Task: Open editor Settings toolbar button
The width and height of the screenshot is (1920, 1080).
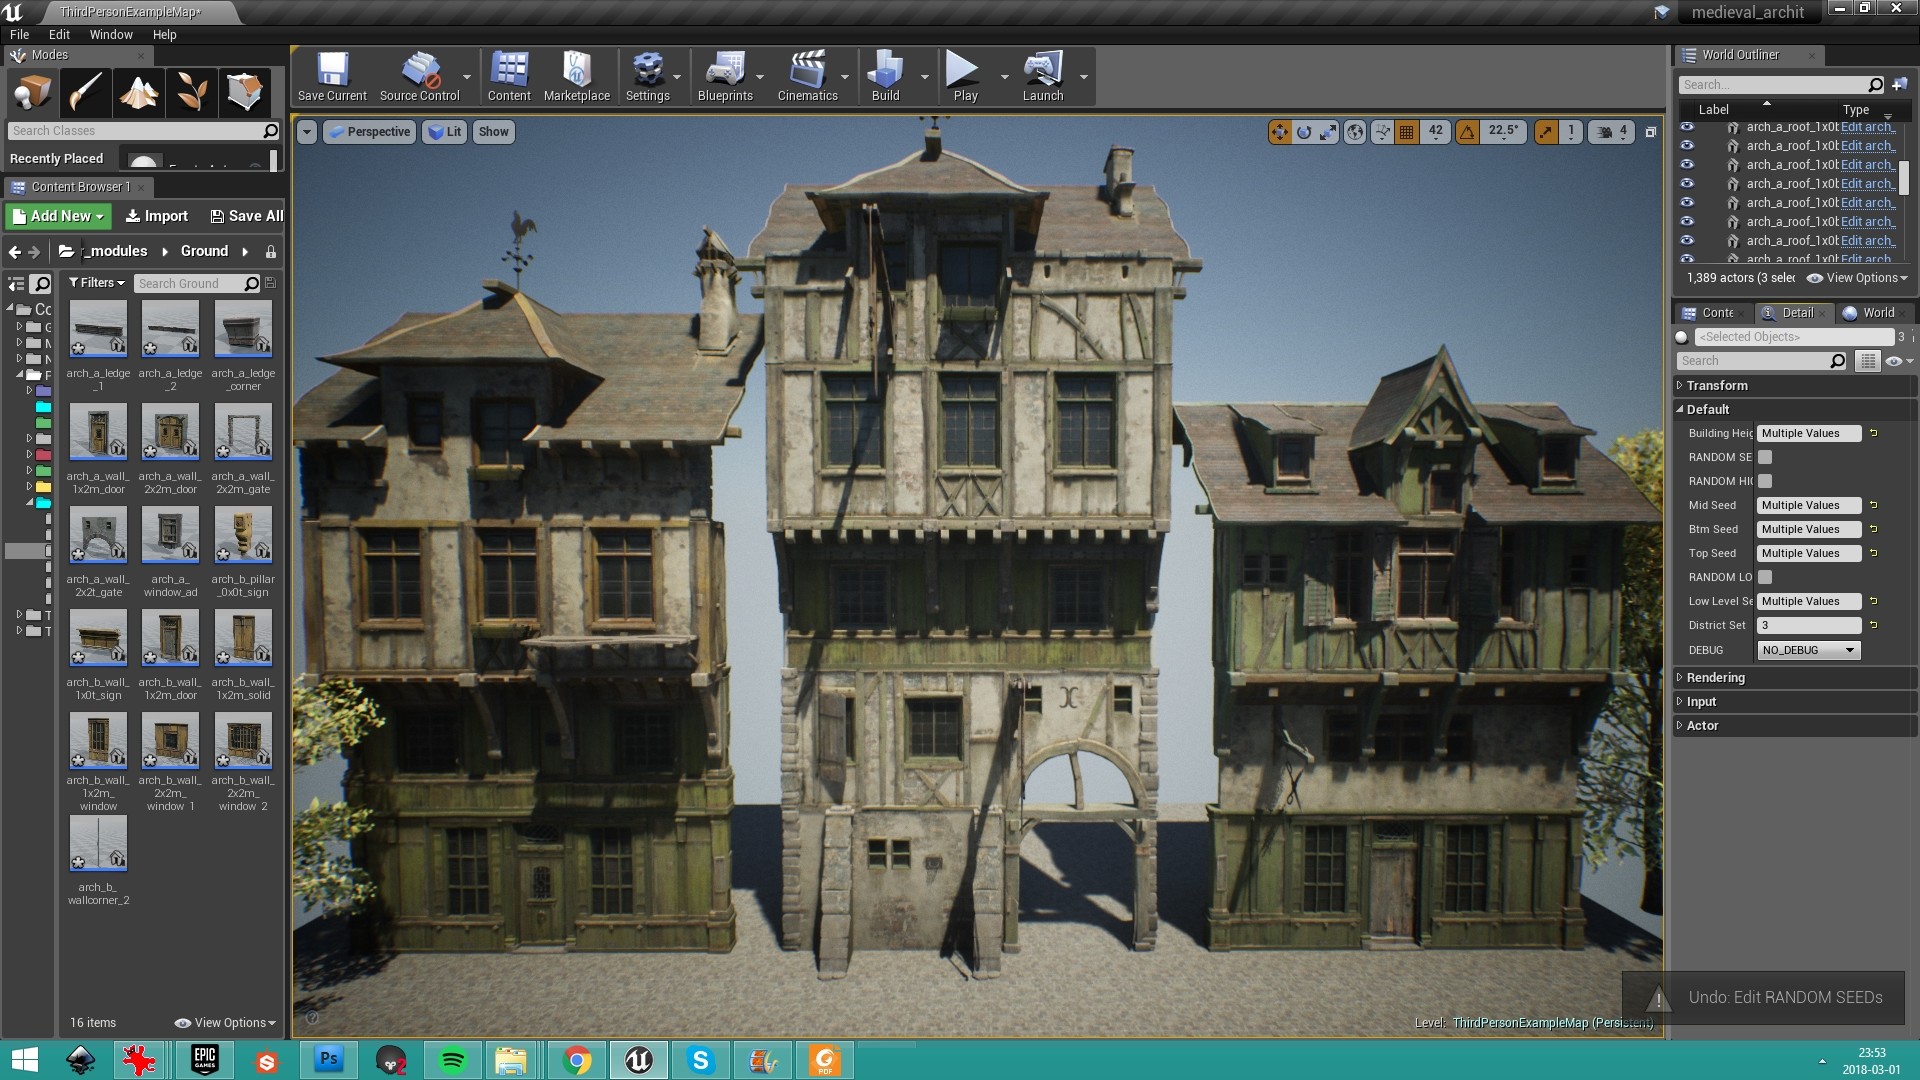Action: click(x=647, y=77)
